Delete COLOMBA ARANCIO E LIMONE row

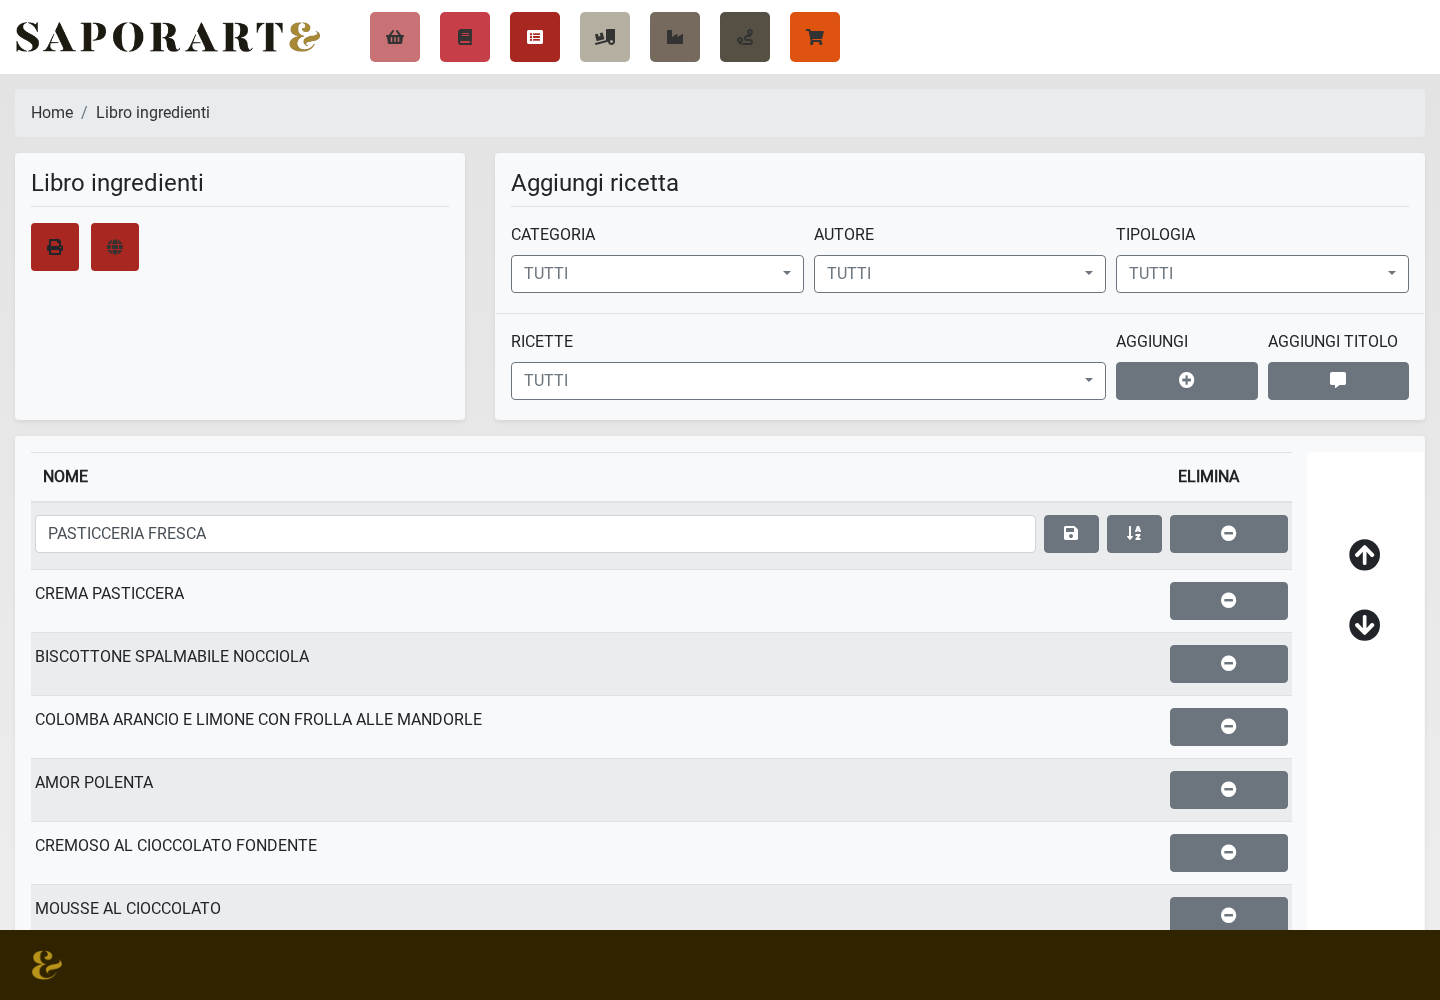tap(1229, 727)
